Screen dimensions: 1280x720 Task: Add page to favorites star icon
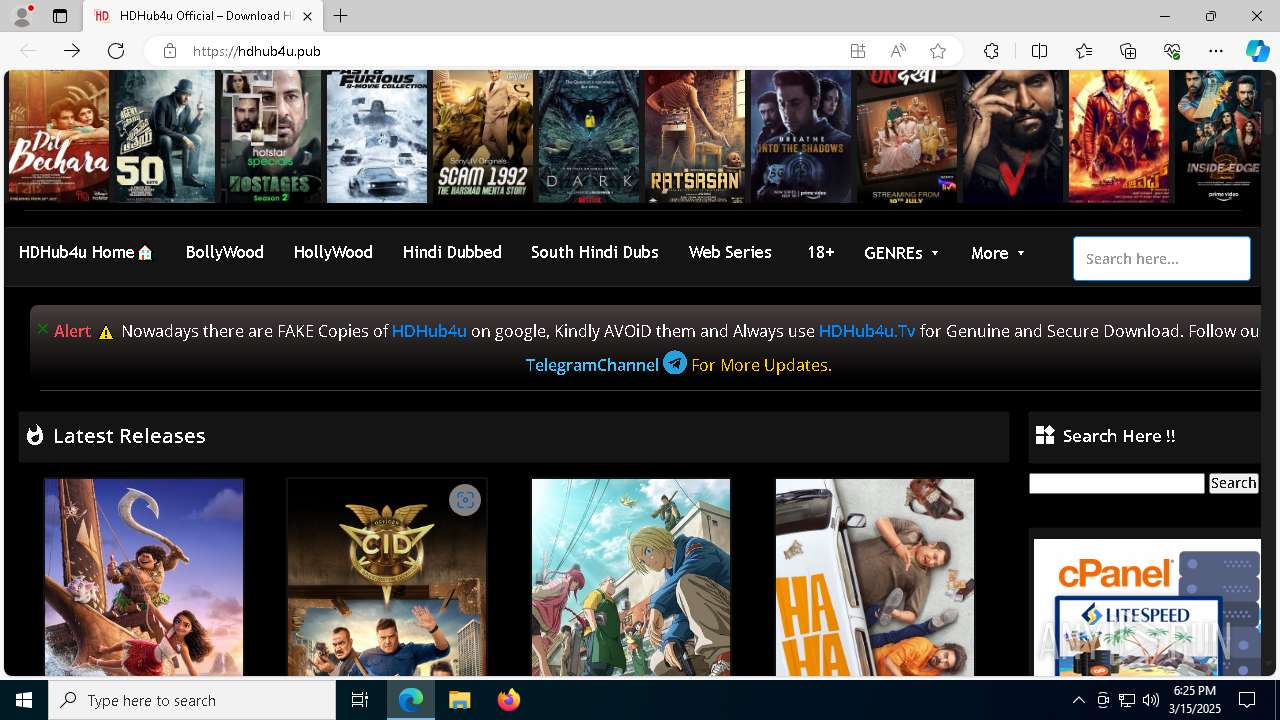[x=937, y=51]
